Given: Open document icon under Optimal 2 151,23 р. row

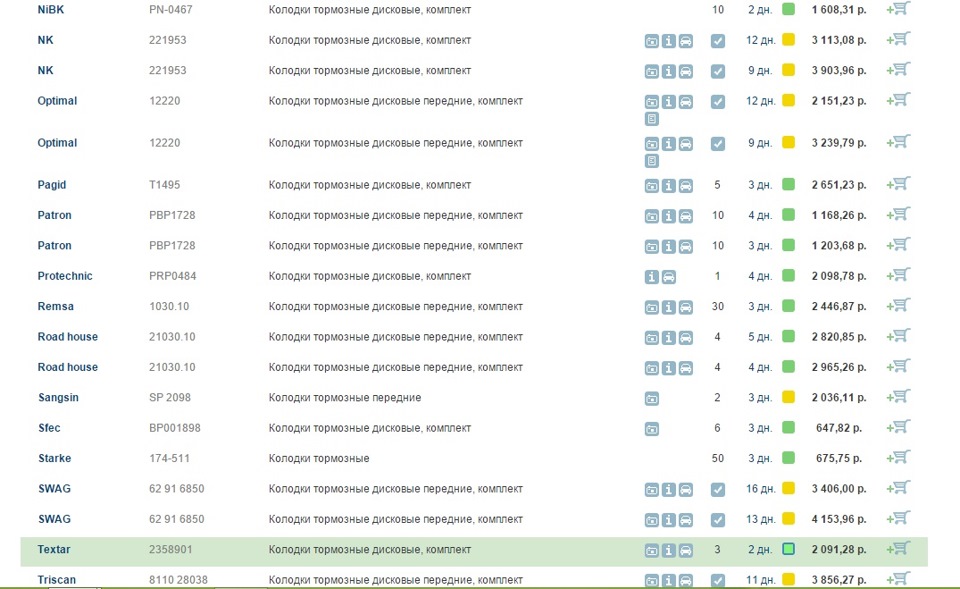Looking at the screenshot, I should point(651,119).
